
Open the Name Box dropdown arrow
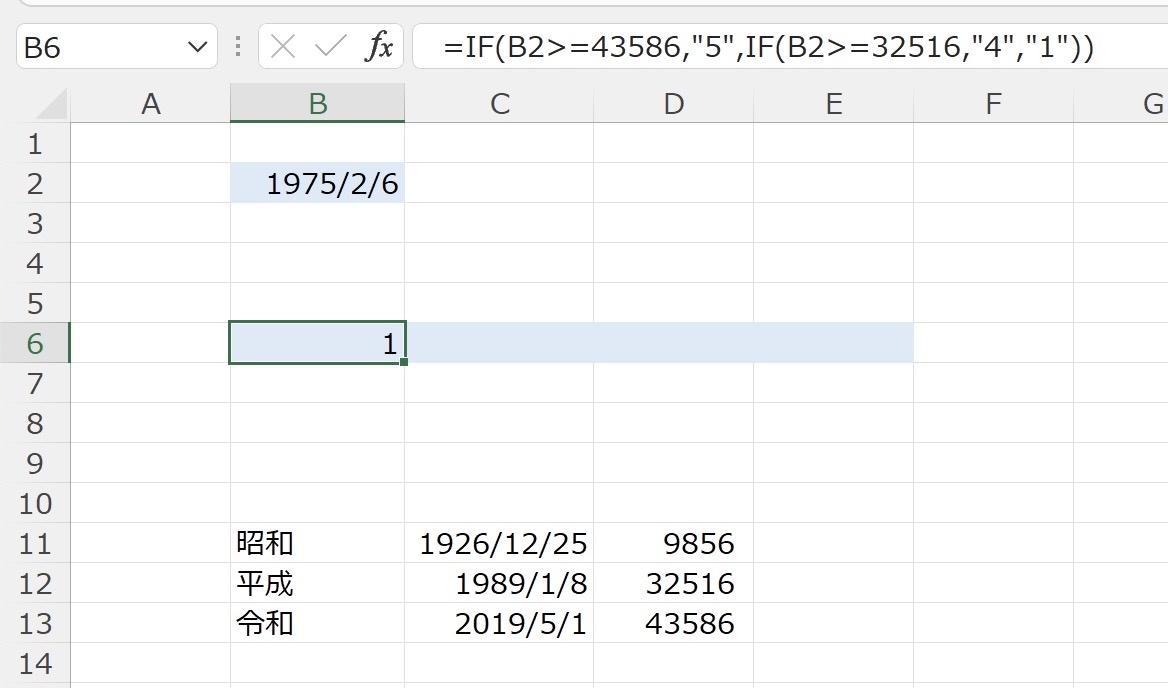[197, 47]
